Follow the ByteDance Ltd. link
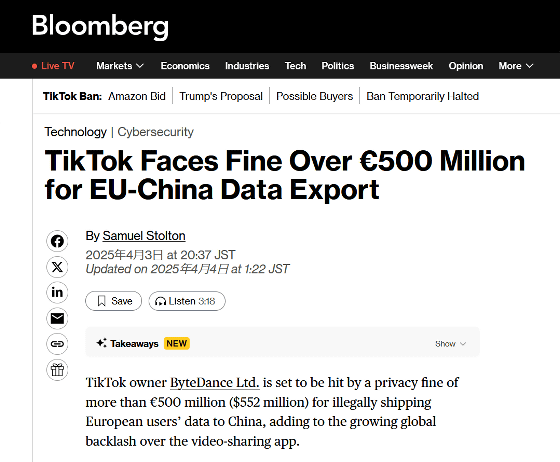Viewport: 560px width, 462px height. [x=215, y=382]
